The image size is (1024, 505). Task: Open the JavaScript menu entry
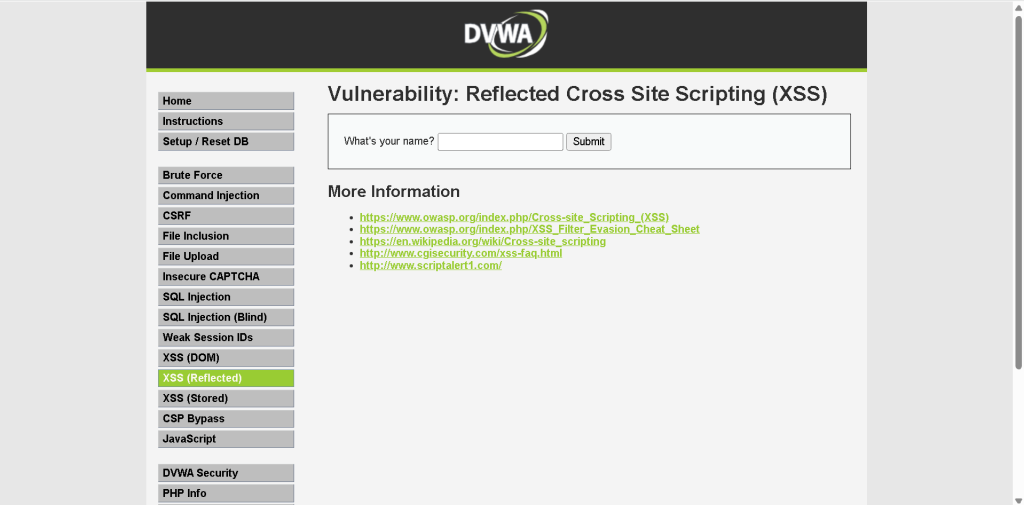(x=226, y=439)
